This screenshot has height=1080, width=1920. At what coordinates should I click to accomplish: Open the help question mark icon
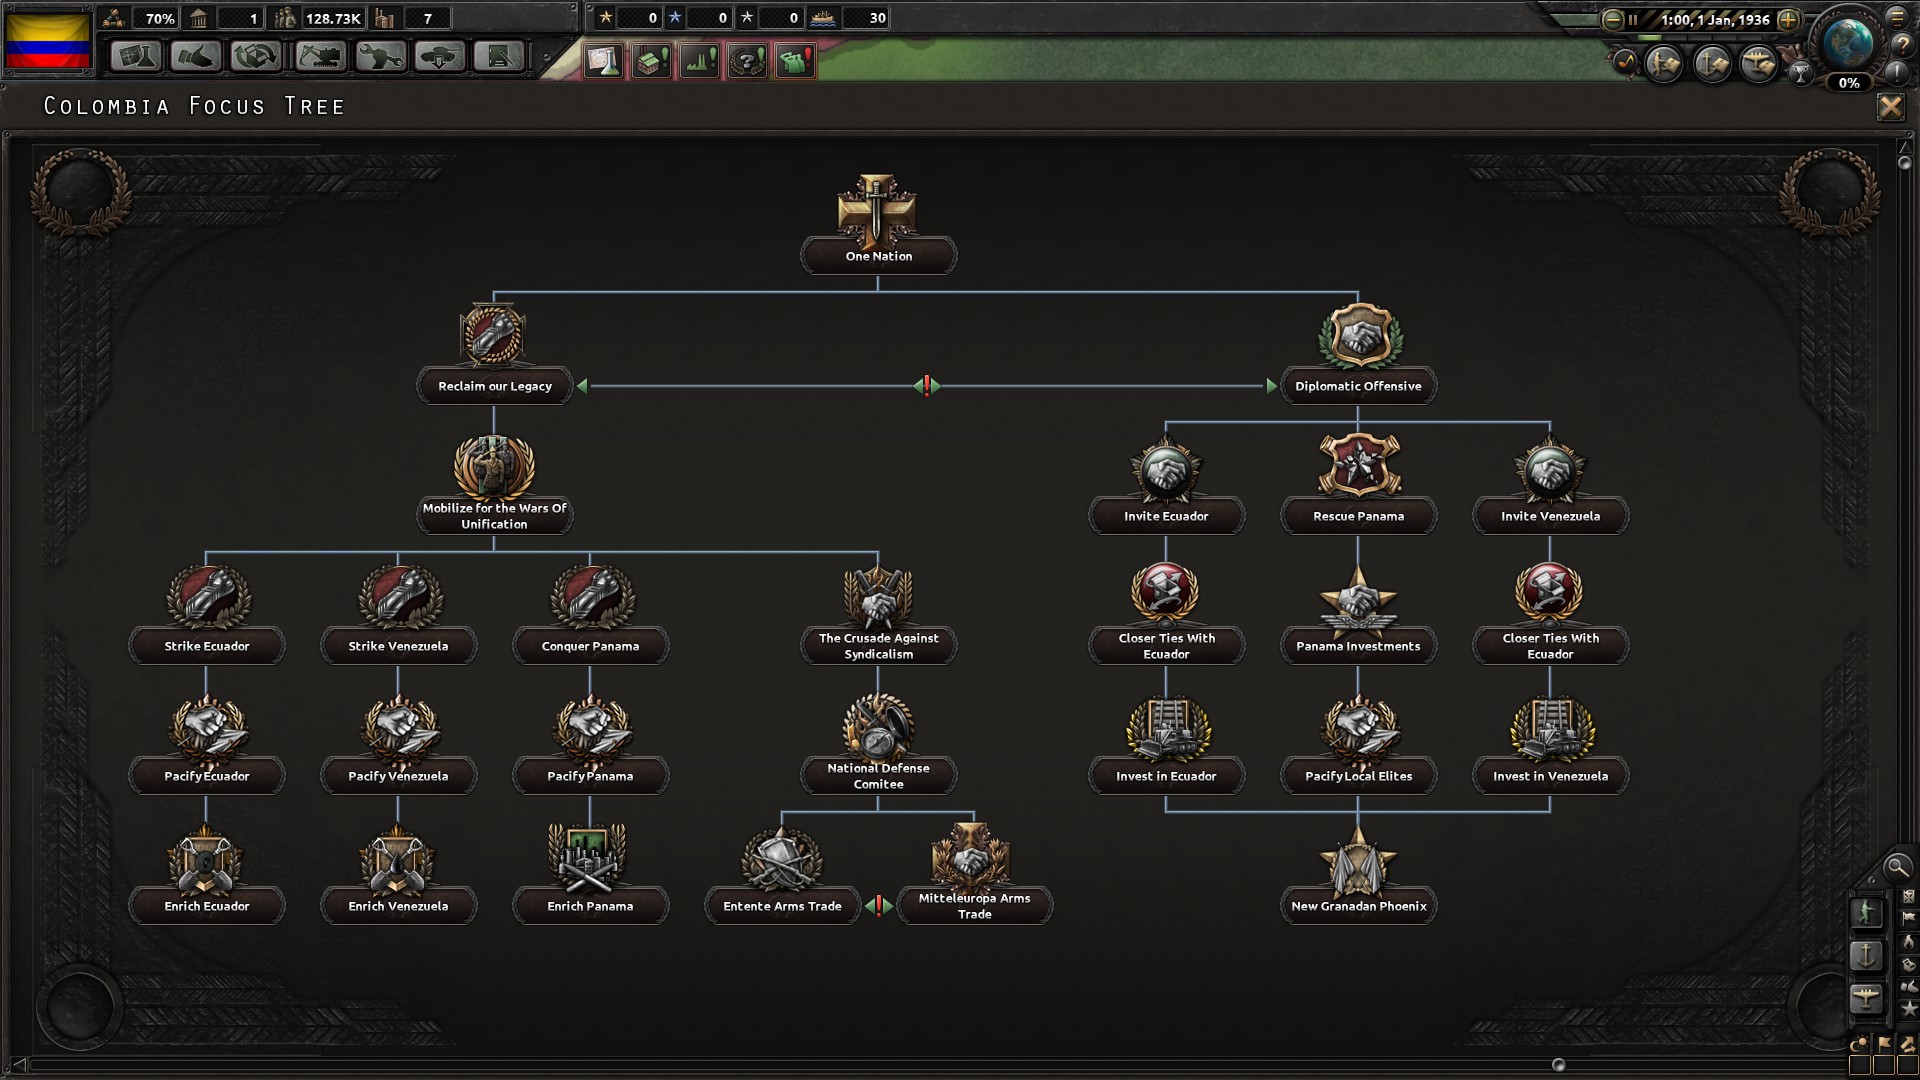[x=1901, y=45]
